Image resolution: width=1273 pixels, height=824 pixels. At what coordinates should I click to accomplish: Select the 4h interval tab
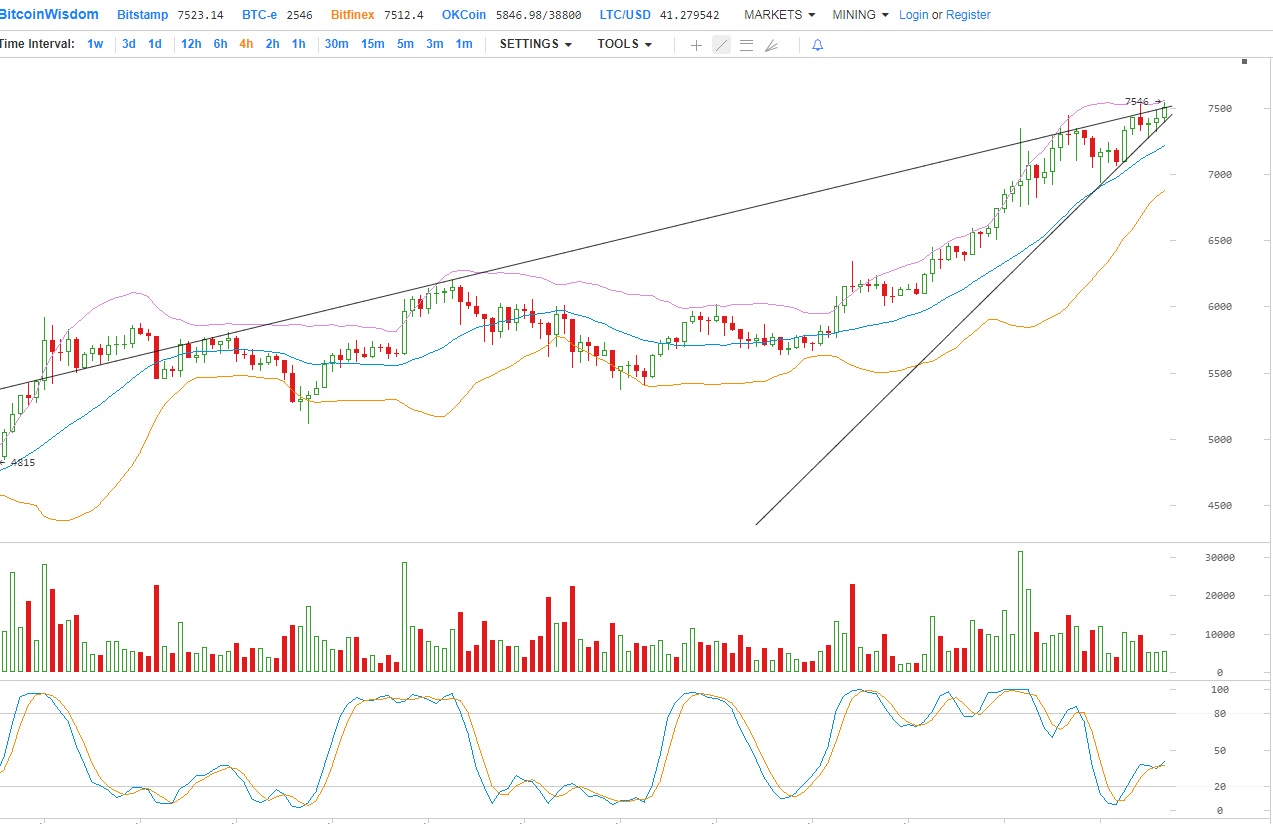coord(246,44)
